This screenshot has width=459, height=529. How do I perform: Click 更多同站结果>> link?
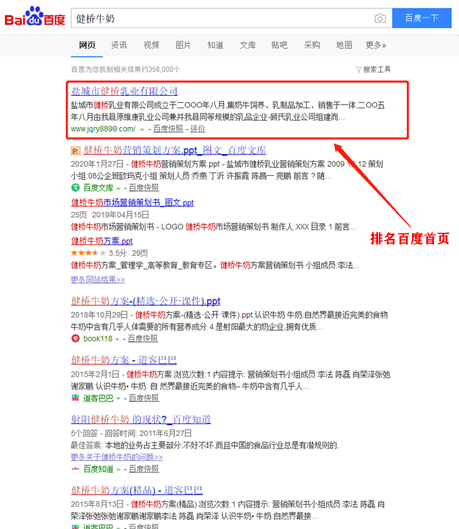[98, 279]
